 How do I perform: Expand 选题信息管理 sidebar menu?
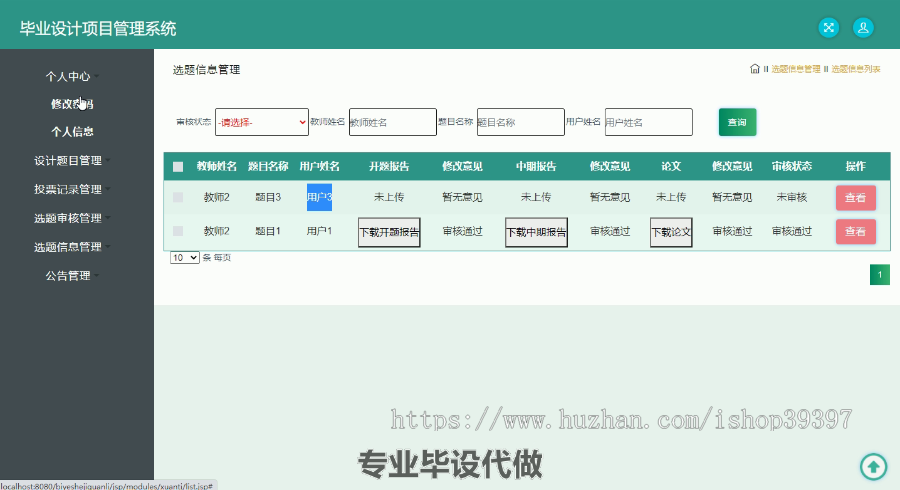tap(68, 247)
